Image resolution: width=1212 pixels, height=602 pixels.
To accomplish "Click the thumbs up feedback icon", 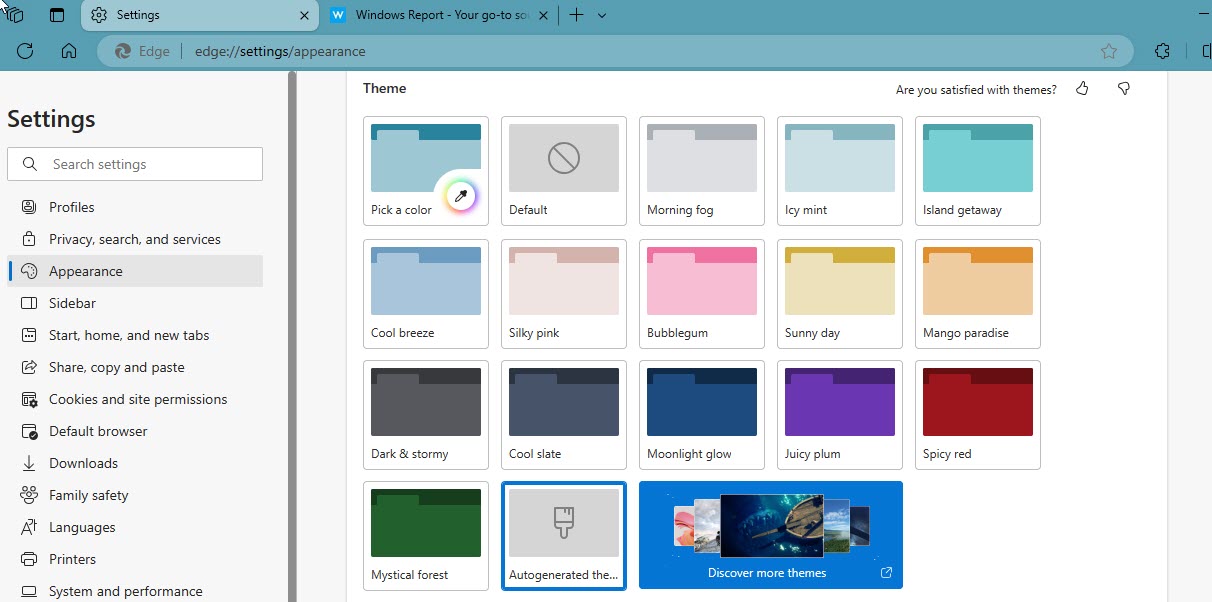I will [x=1082, y=89].
